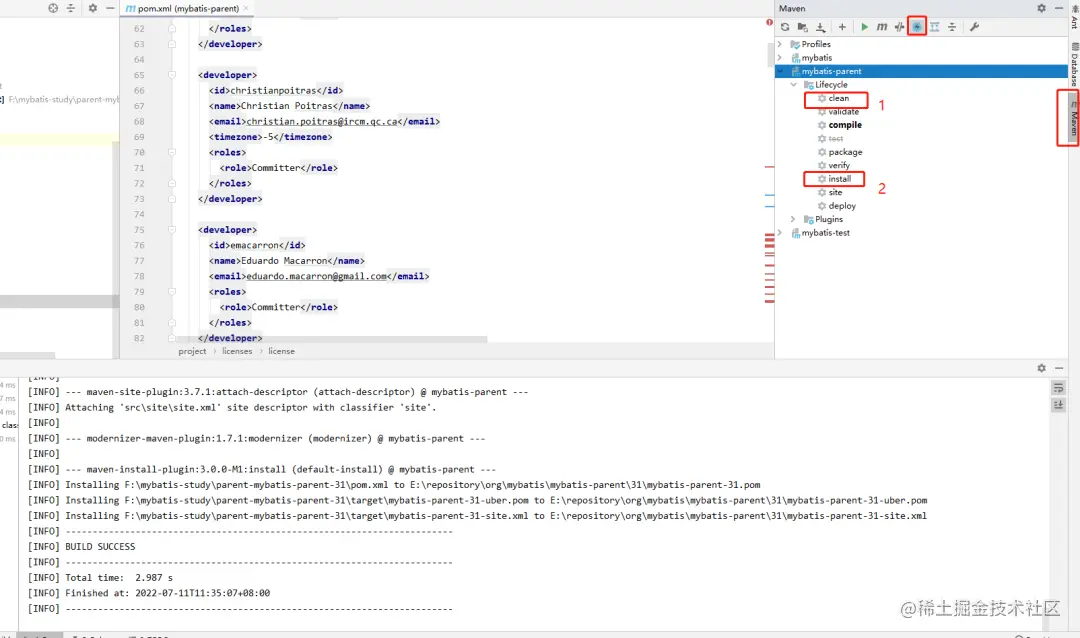The image size is (1080, 638).
Task: Close the pom.xml editor tab
Action: [246, 8]
